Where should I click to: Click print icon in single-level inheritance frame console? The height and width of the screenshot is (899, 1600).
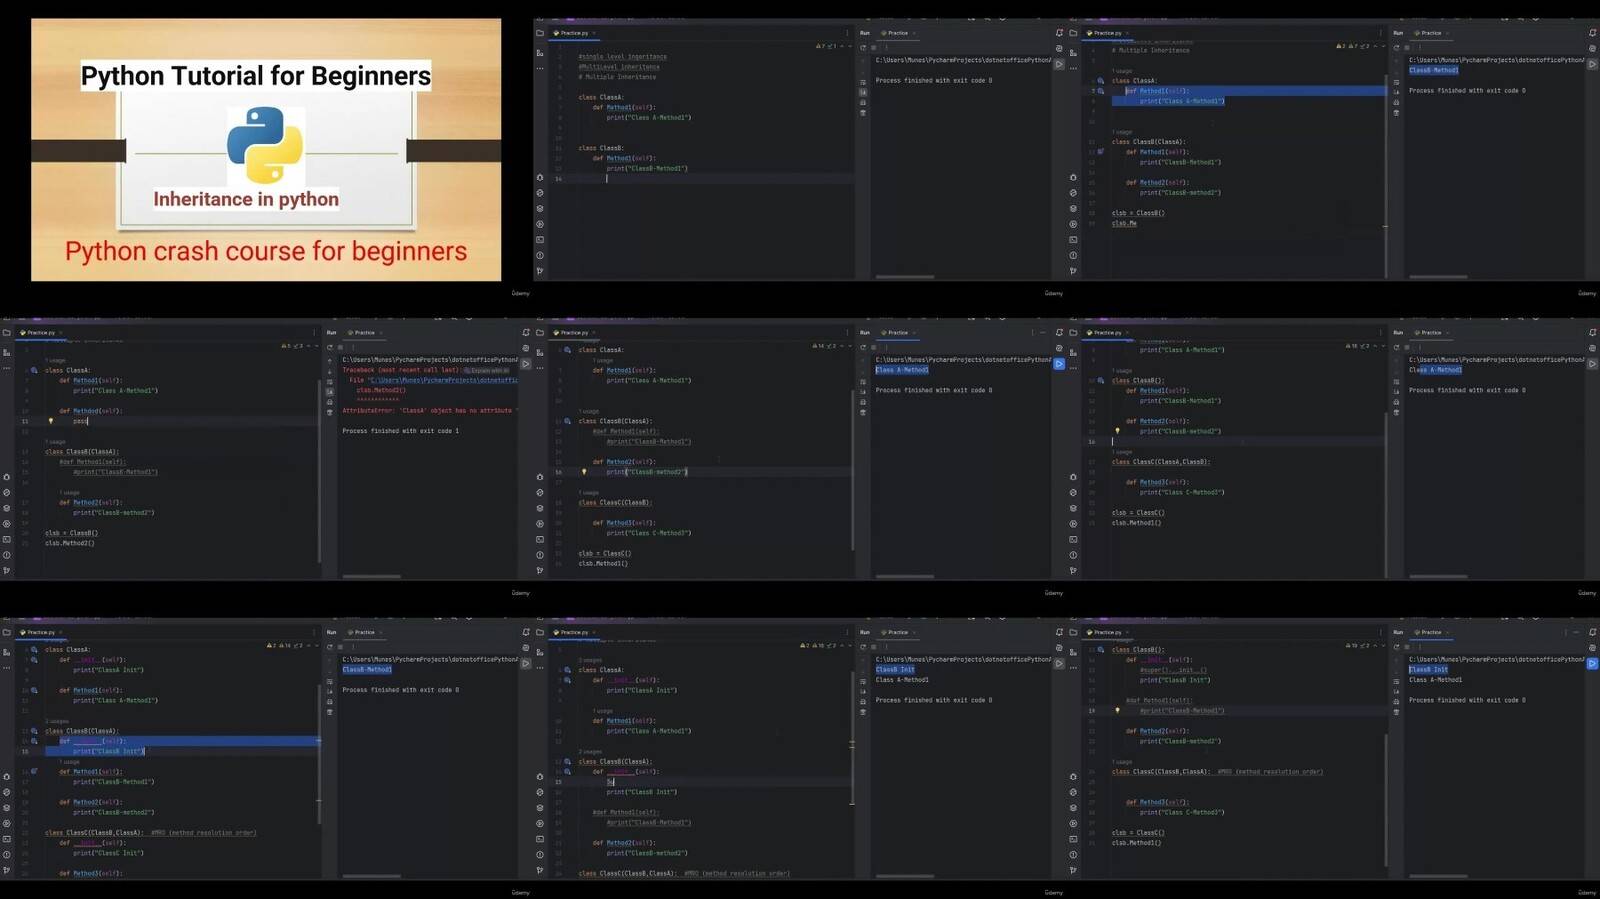coord(863,102)
